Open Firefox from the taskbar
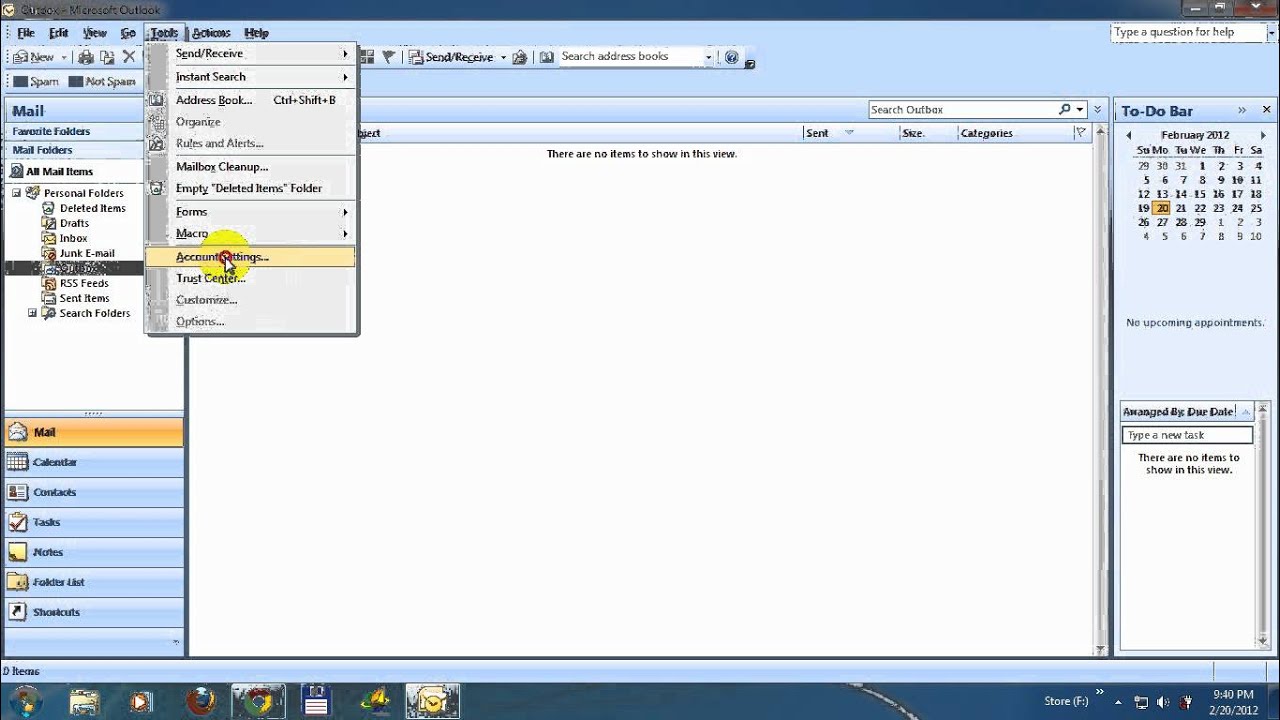The image size is (1280, 720). (x=200, y=702)
